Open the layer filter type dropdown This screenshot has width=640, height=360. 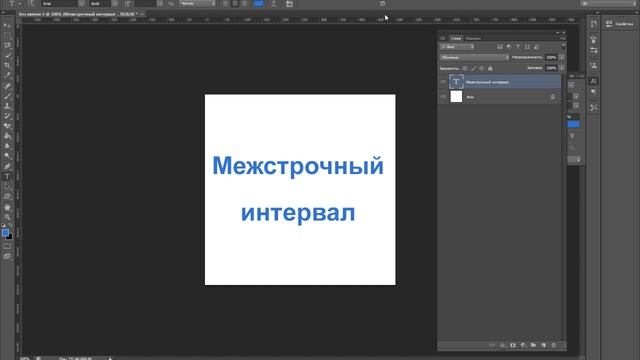(457, 47)
